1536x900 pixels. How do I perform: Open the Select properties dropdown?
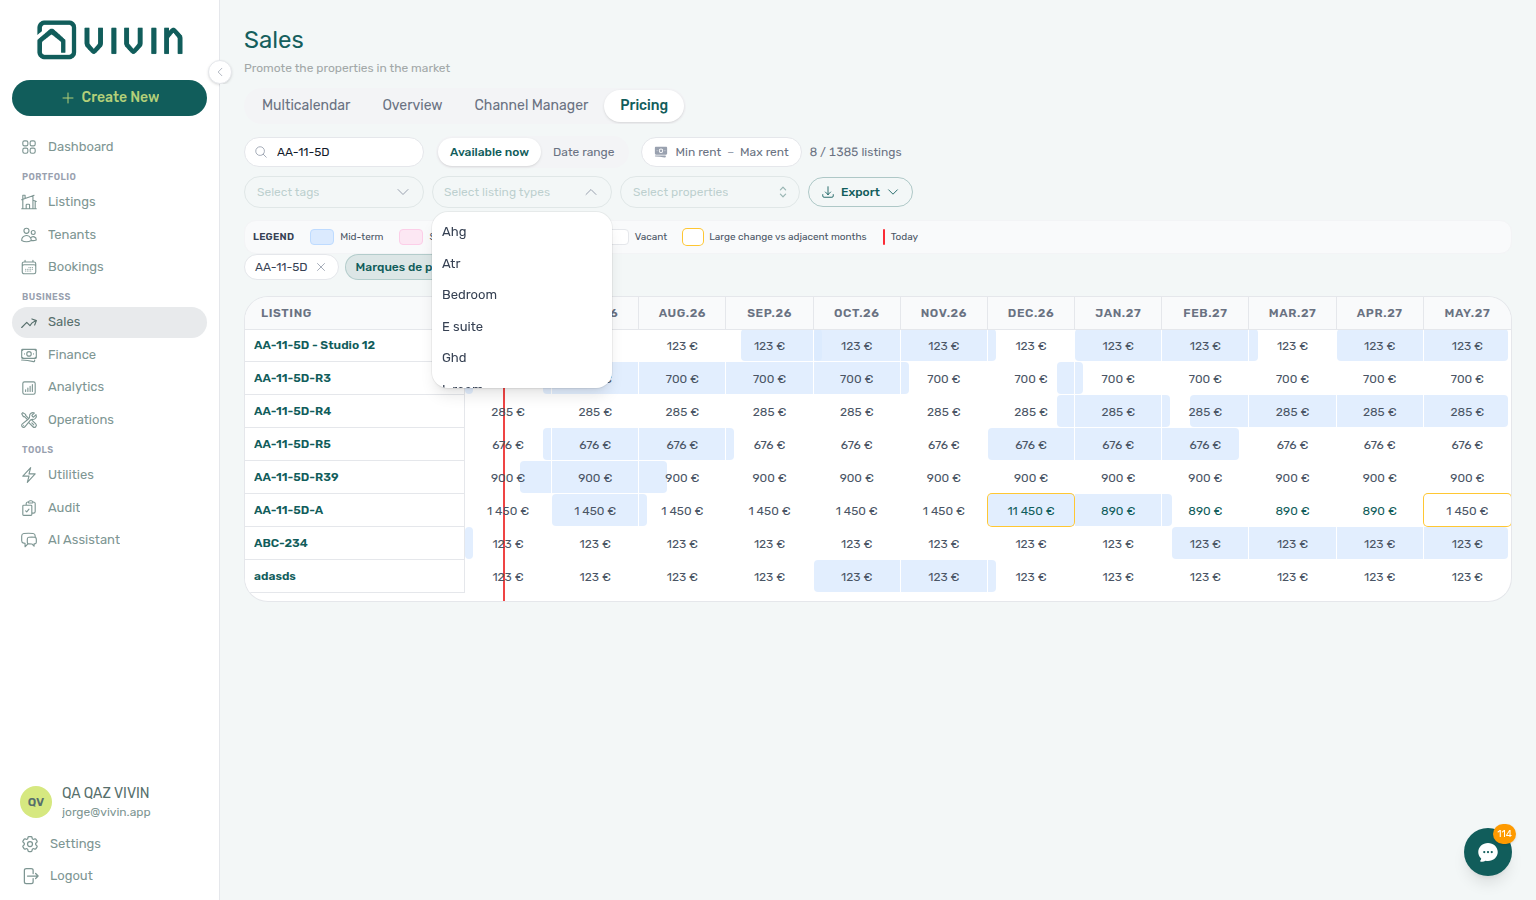coord(710,192)
